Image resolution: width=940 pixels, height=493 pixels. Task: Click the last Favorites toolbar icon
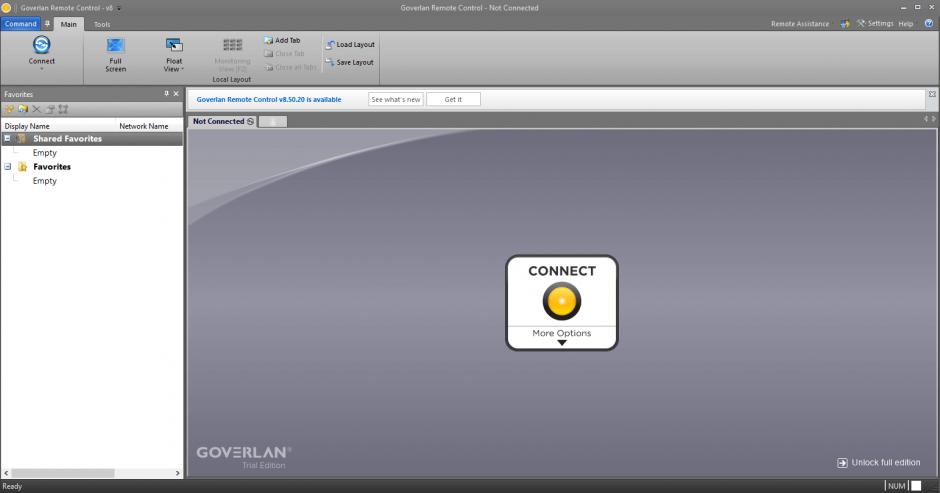coord(63,109)
